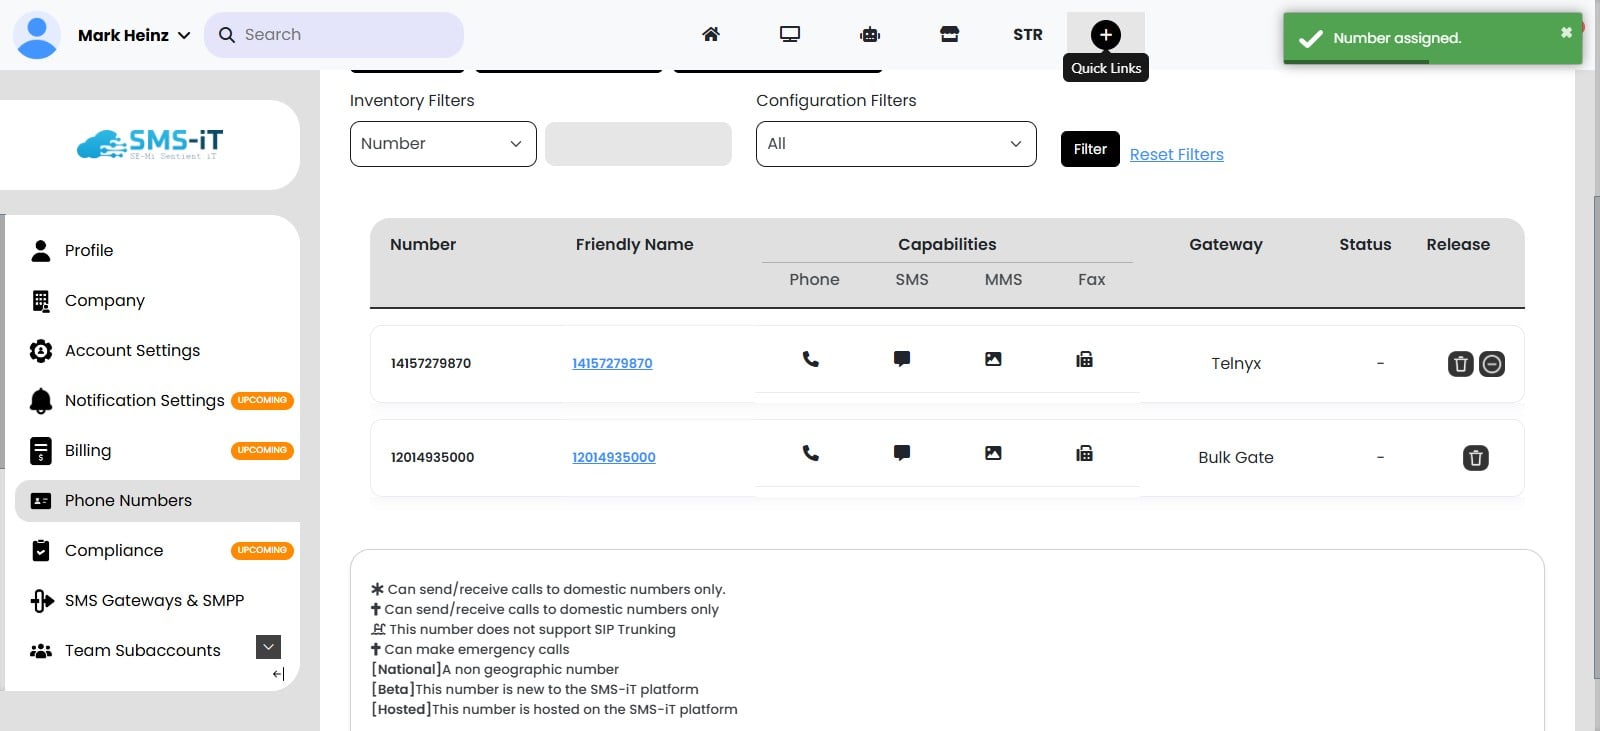The height and width of the screenshot is (731, 1600).
Task: Click the sidebar scroll-down chevron button
Action: (268, 647)
